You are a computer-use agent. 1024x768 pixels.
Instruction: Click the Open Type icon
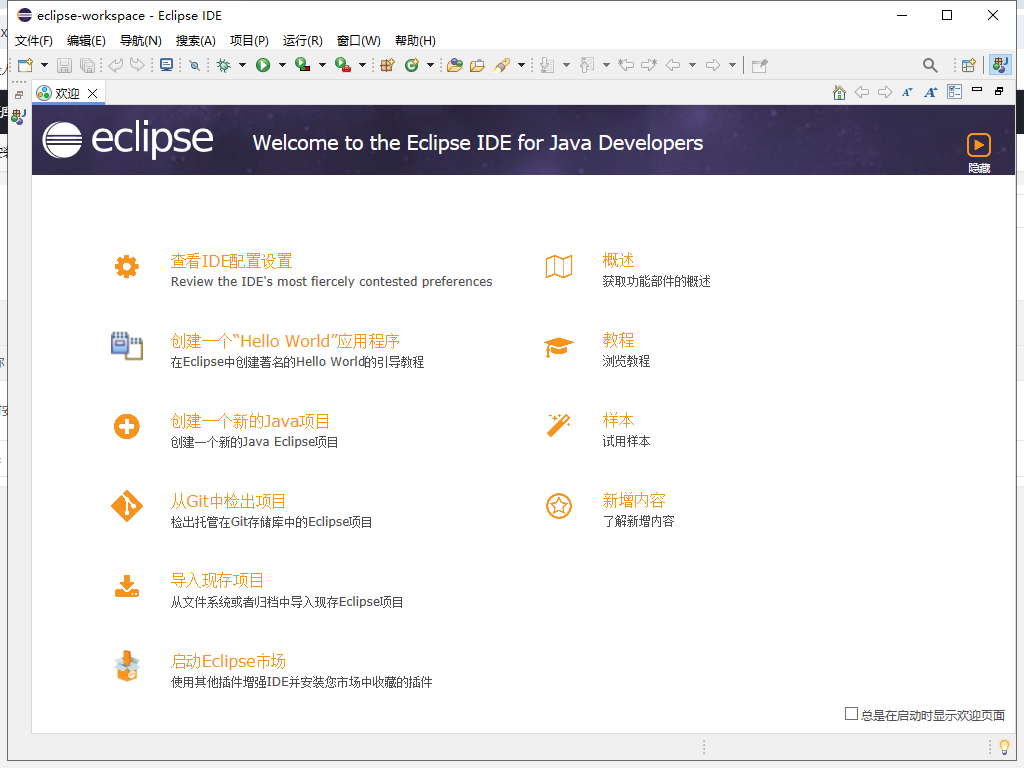pyautogui.click(x=455, y=65)
